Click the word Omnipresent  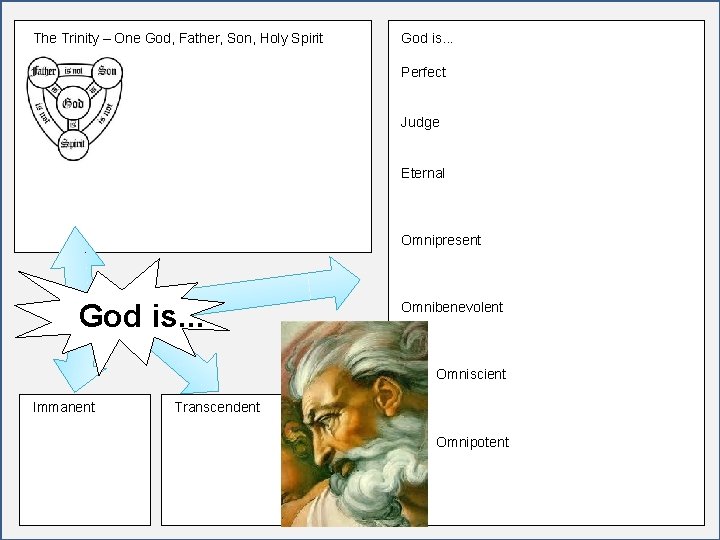click(x=441, y=240)
